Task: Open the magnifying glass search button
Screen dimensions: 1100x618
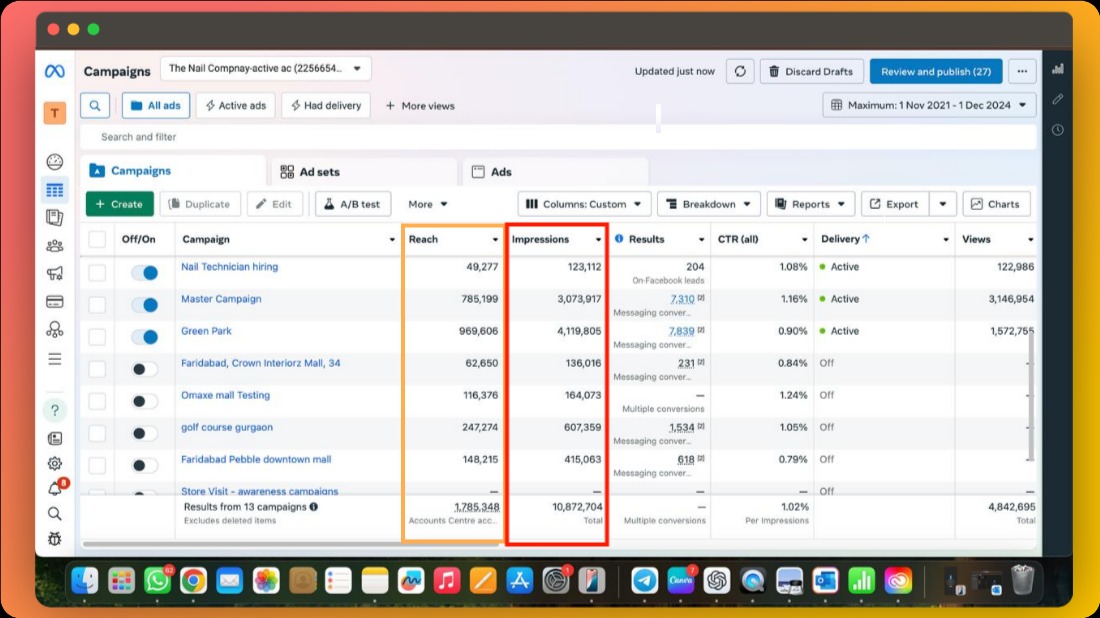Action: pyautogui.click(x=95, y=105)
